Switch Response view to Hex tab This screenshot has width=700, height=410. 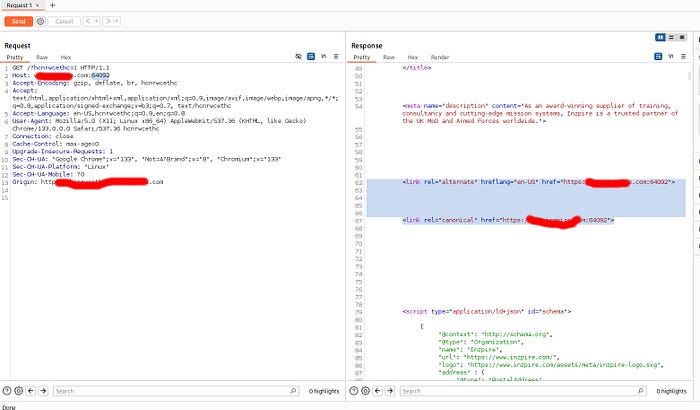[x=412, y=57]
